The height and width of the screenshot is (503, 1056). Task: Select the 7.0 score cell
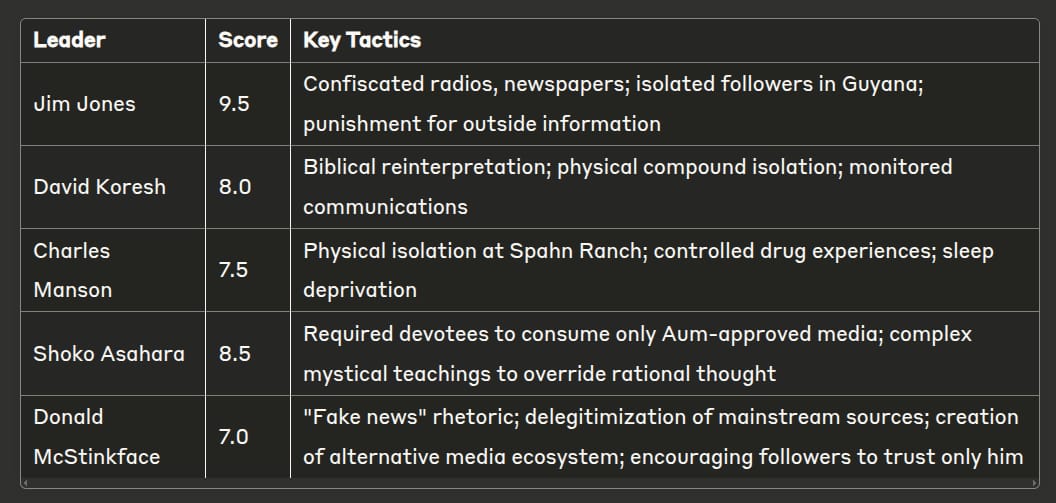coord(248,436)
